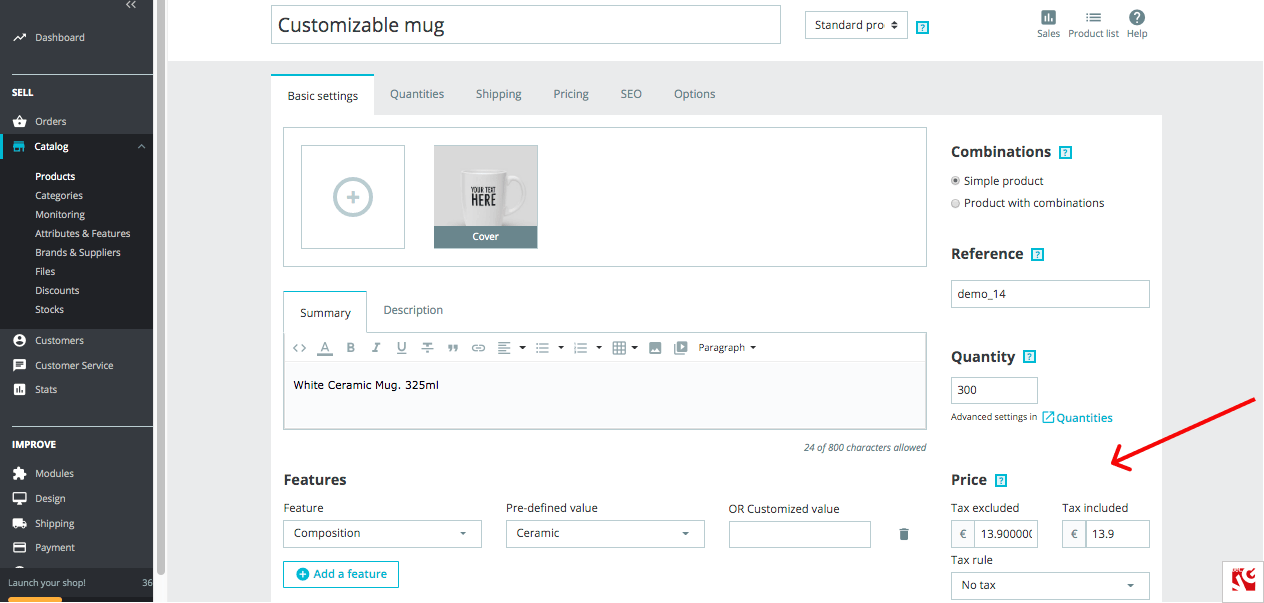Click help icon next to Combinations
The height and width of the screenshot is (603, 1264).
[x=1065, y=153]
